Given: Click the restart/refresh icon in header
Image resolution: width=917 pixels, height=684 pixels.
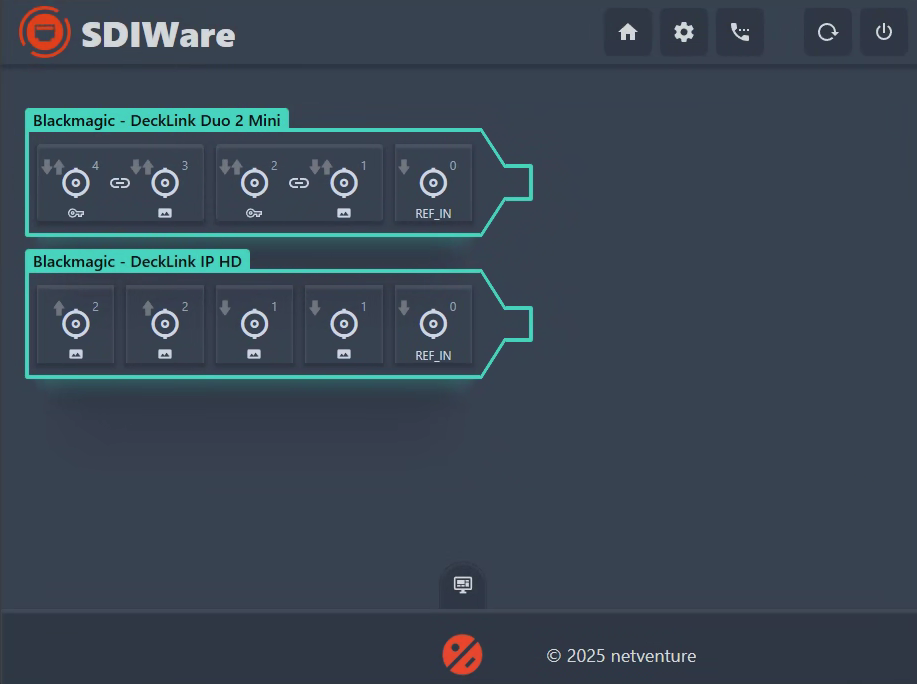Looking at the screenshot, I should pos(827,31).
